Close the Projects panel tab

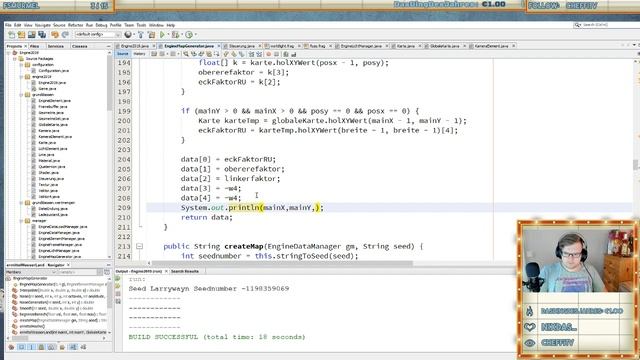click(25, 46)
